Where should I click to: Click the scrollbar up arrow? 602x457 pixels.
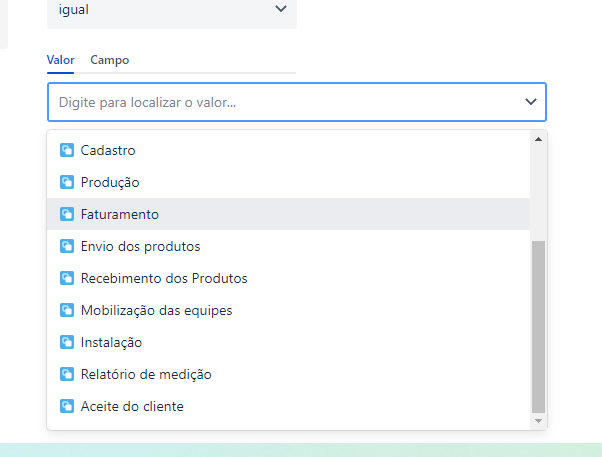539,139
